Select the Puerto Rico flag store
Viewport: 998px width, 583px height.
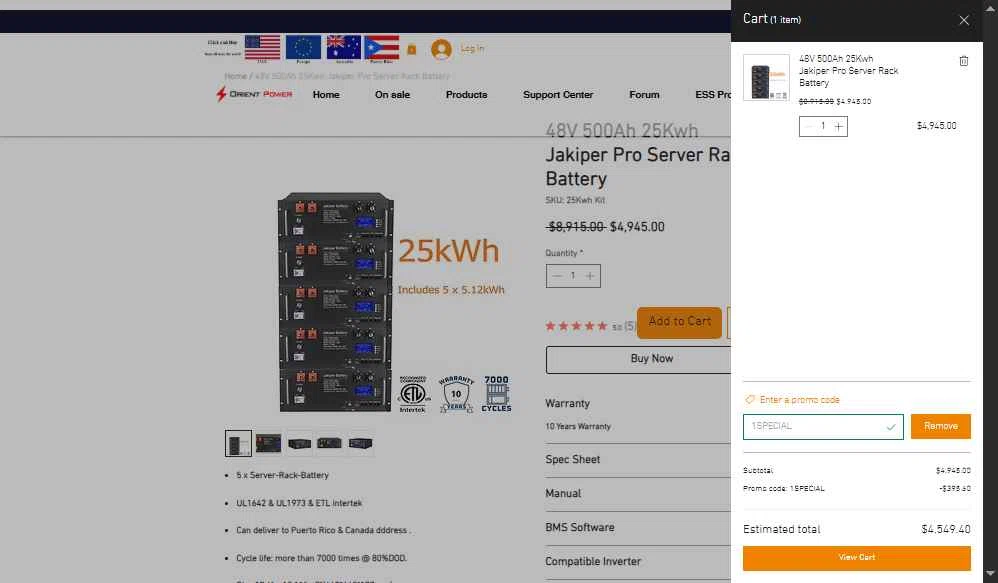tap(382, 48)
